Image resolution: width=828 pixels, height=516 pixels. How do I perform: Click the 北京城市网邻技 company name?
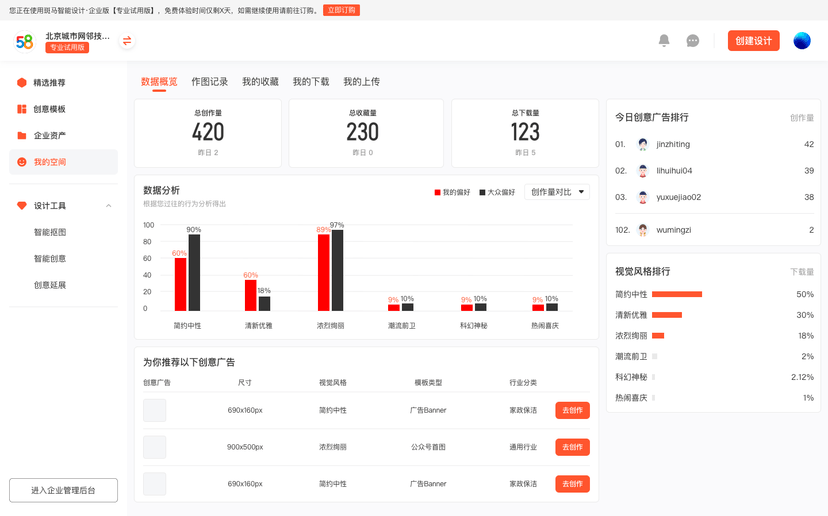(x=77, y=36)
